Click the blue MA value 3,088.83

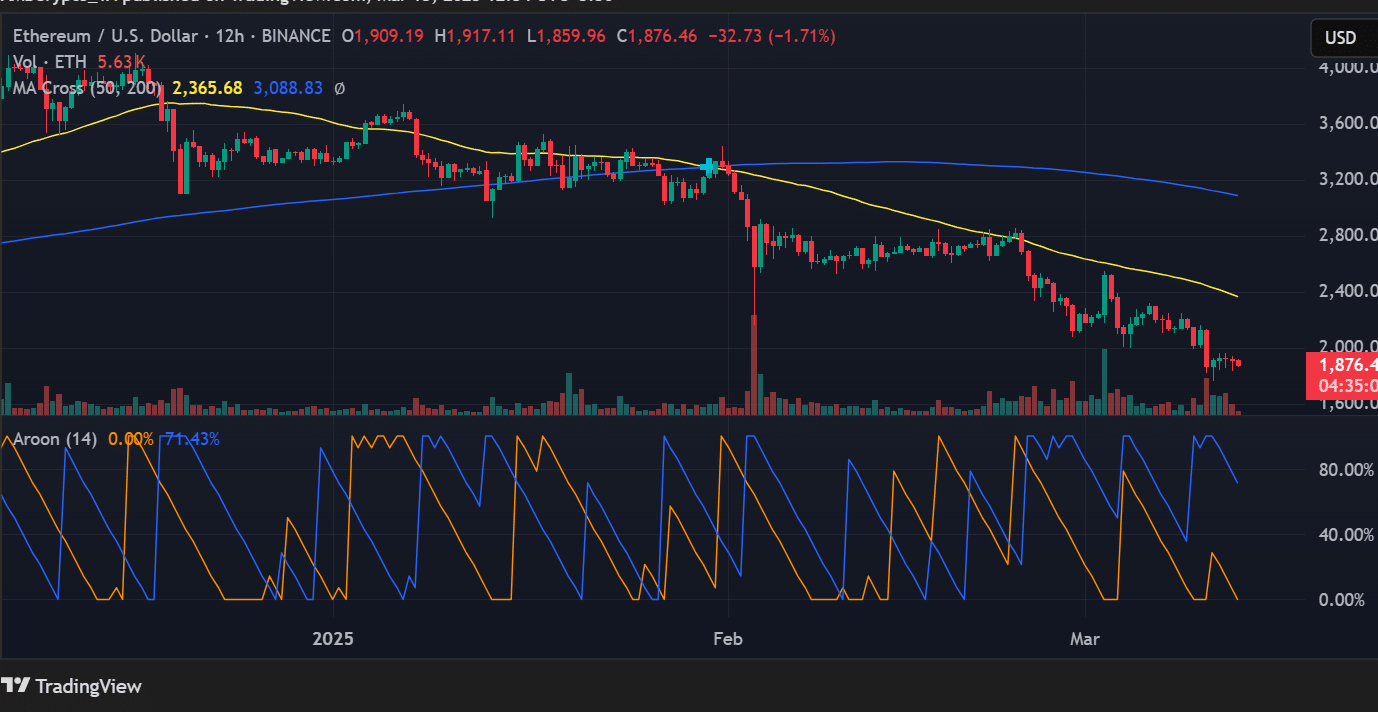(x=287, y=88)
